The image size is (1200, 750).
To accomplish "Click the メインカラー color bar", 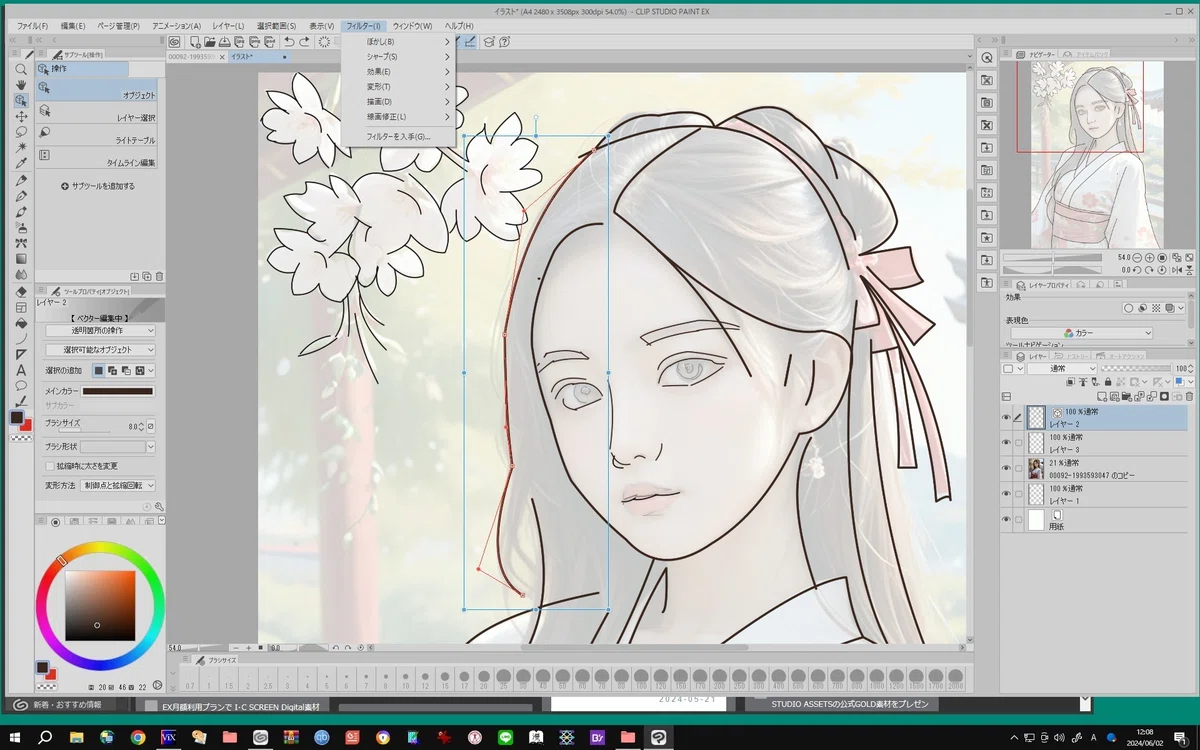I will coord(118,391).
